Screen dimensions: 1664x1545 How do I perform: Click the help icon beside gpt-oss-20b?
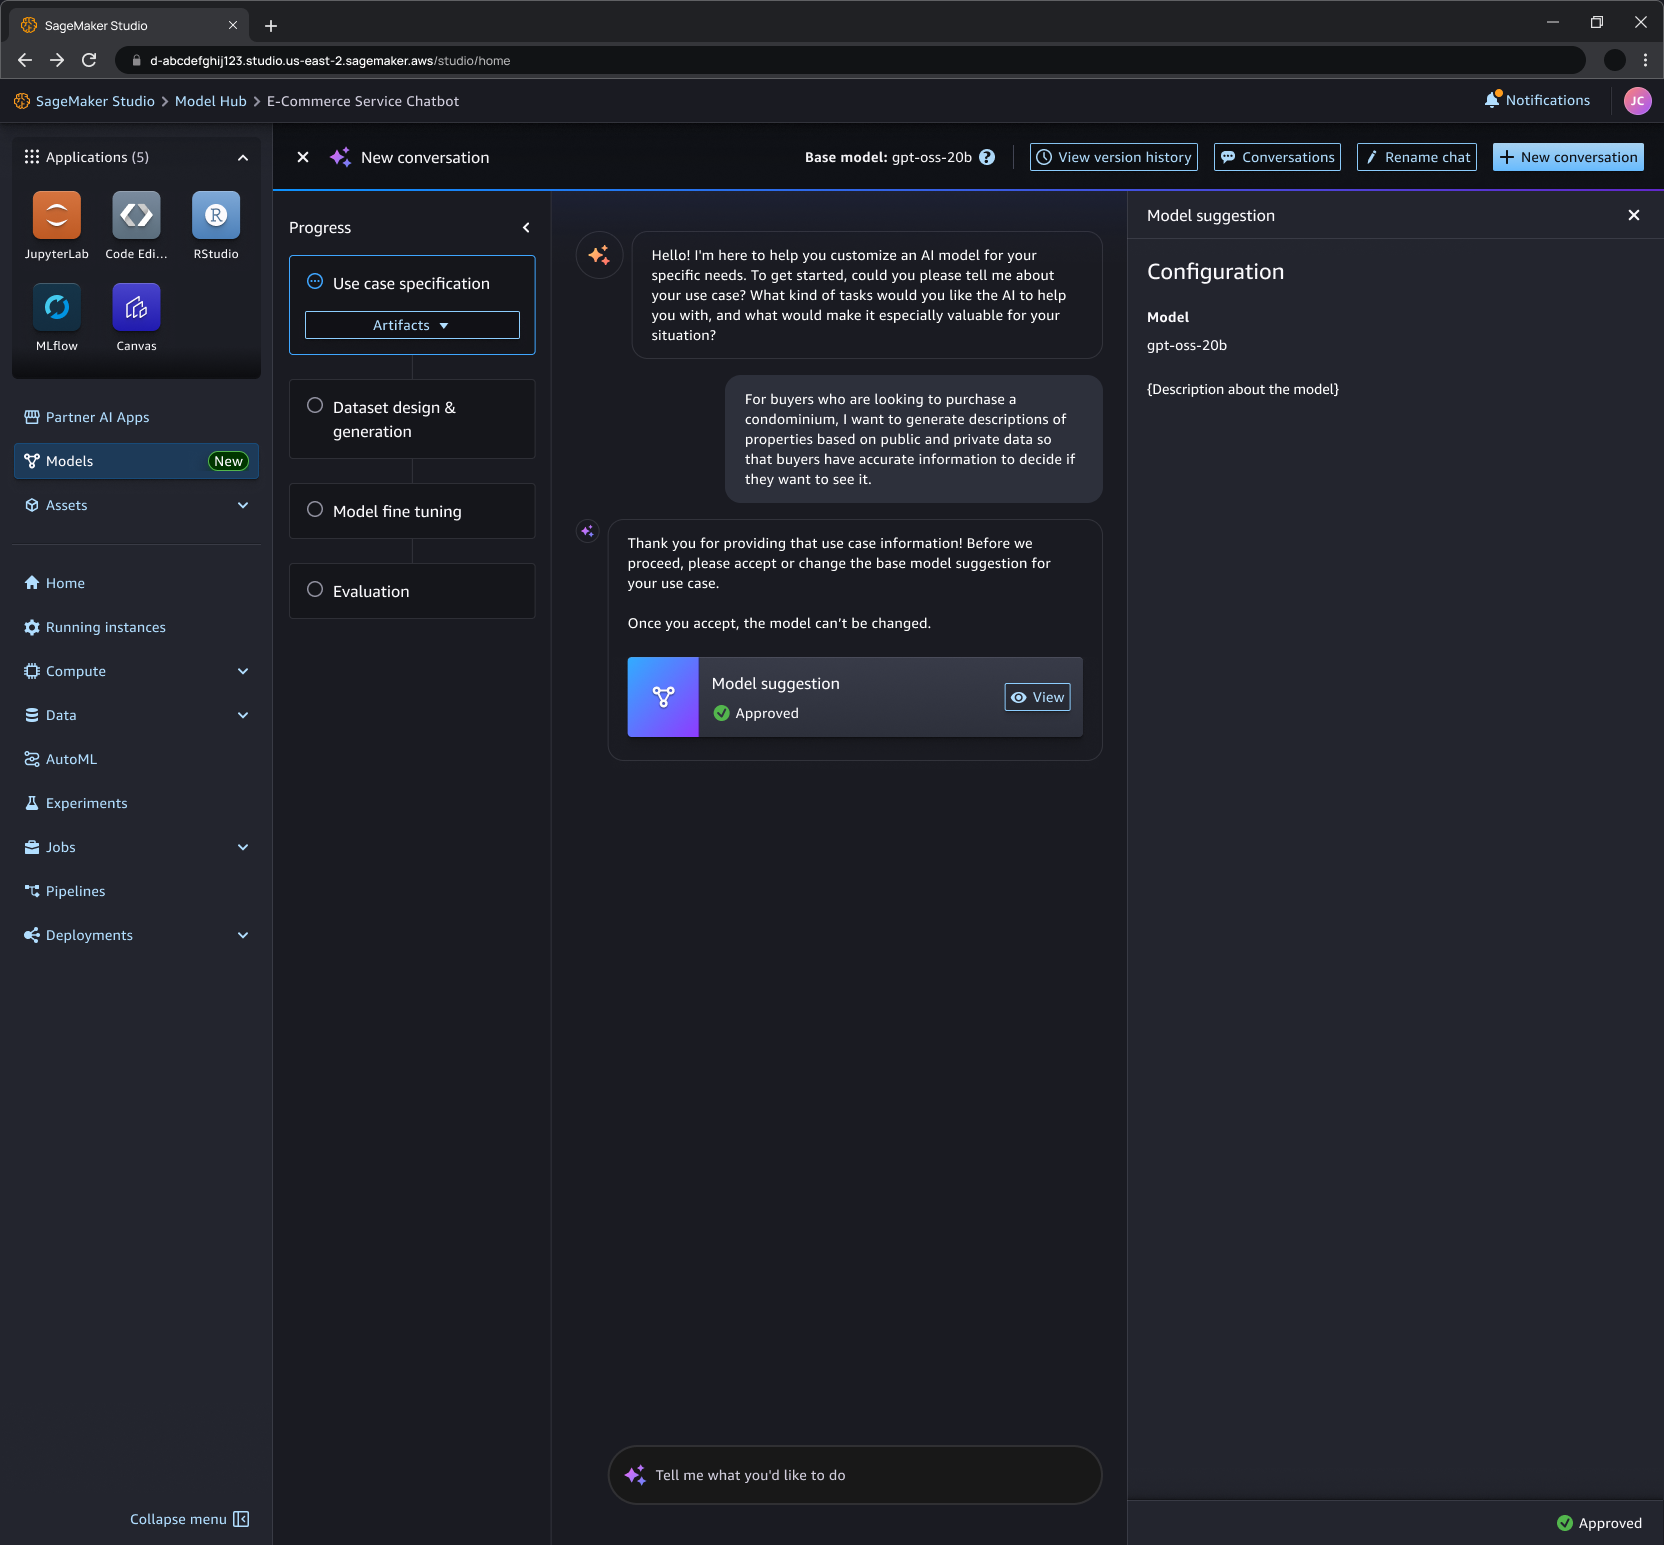(986, 157)
